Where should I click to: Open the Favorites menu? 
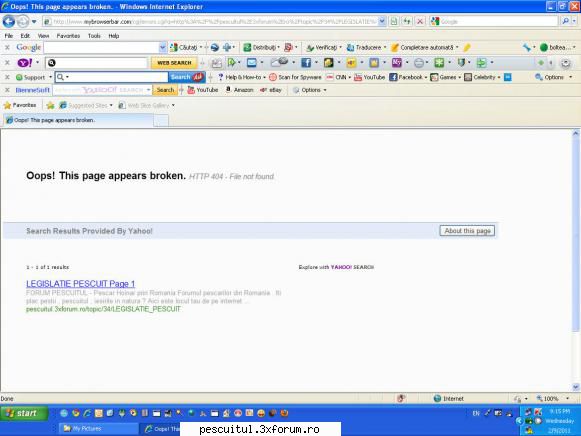pyautogui.click(x=68, y=36)
